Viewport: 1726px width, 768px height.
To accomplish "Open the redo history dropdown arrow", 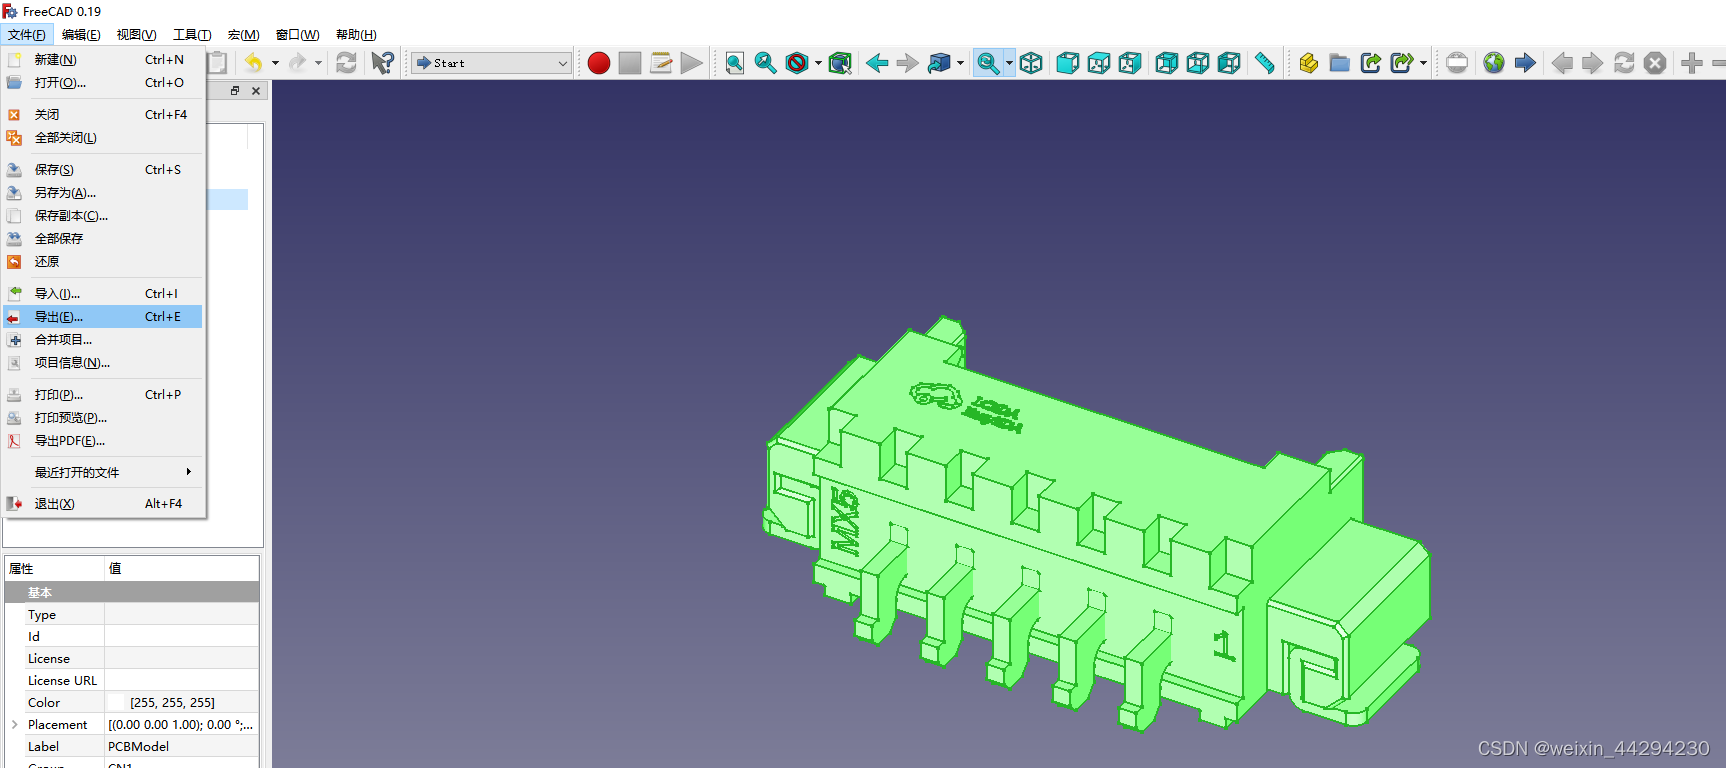I will (x=318, y=63).
